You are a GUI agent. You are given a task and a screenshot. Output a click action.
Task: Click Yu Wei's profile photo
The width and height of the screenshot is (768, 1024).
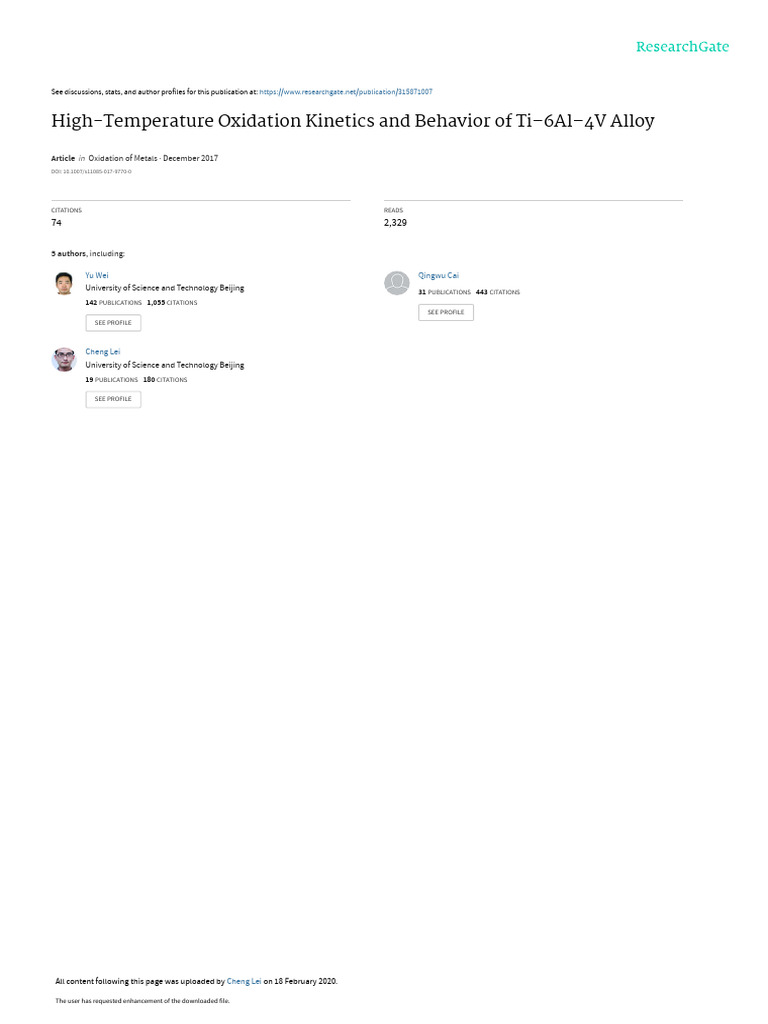tap(64, 283)
